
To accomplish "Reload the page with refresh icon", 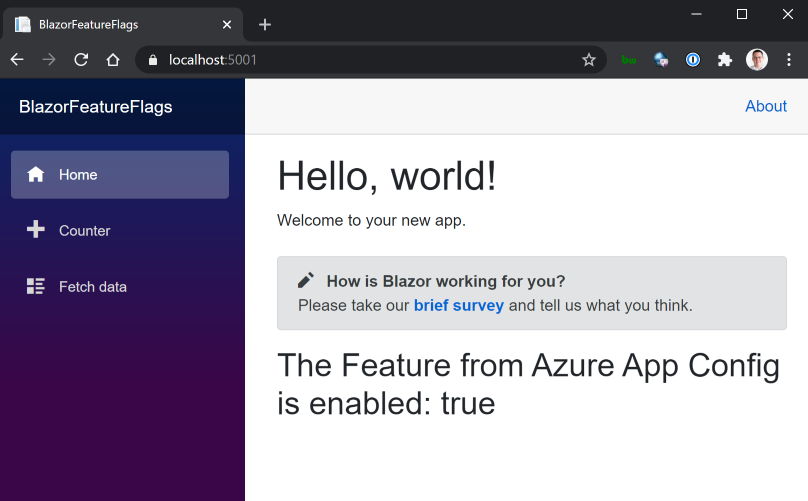I will click(81, 60).
